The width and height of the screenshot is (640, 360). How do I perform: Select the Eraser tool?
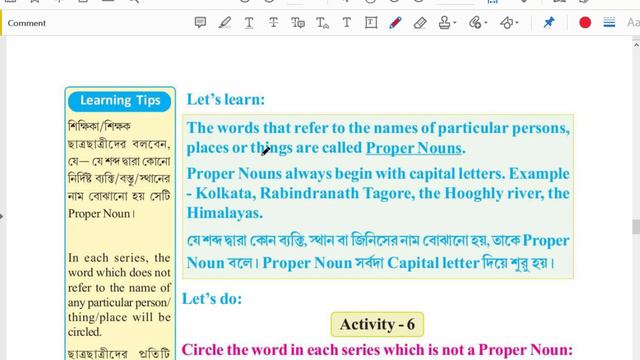tap(420, 22)
